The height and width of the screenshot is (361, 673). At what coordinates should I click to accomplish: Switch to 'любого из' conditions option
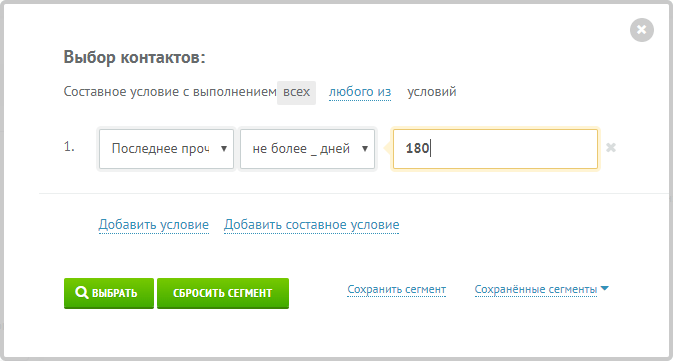pos(360,92)
